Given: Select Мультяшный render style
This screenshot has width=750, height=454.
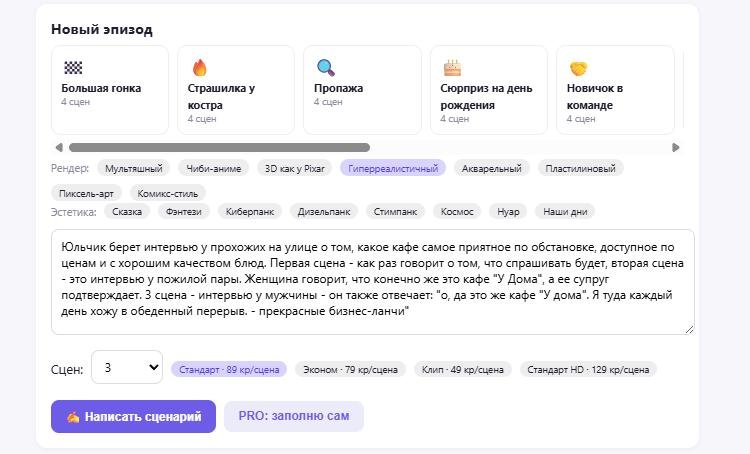Looking at the screenshot, I should coord(133,168).
